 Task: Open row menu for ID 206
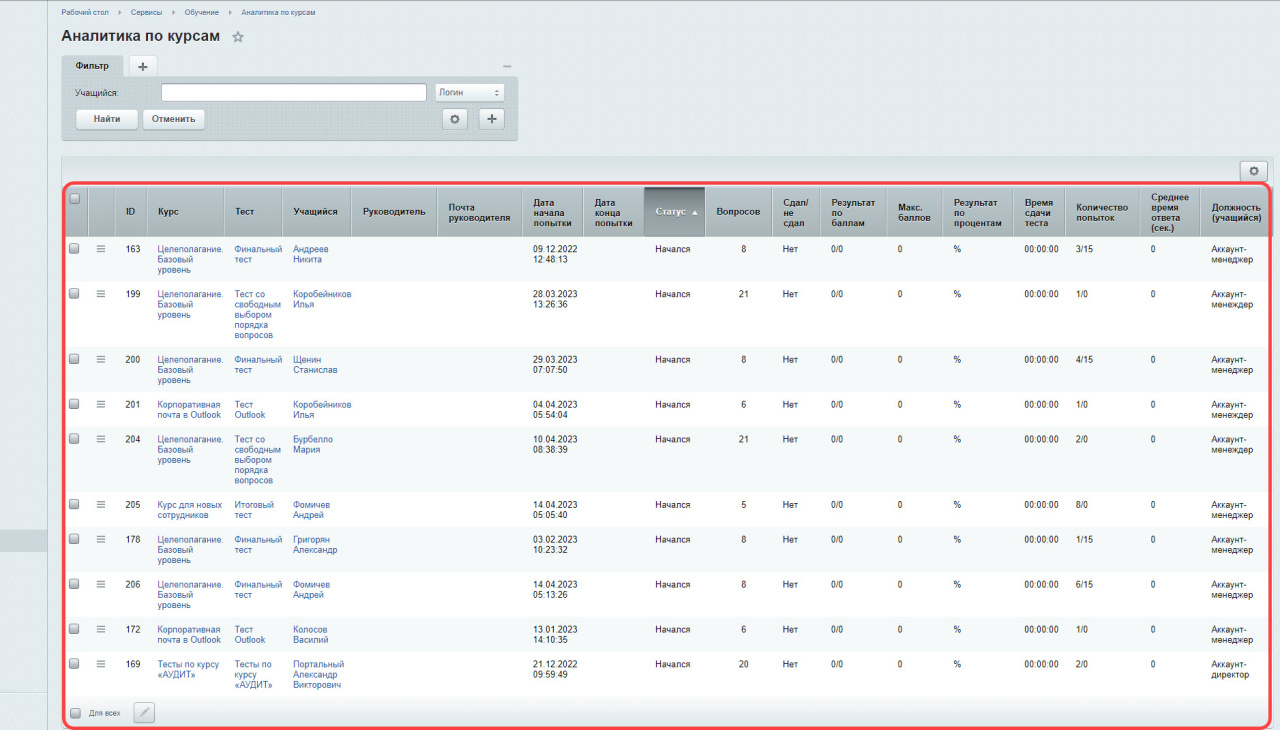(101, 584)
